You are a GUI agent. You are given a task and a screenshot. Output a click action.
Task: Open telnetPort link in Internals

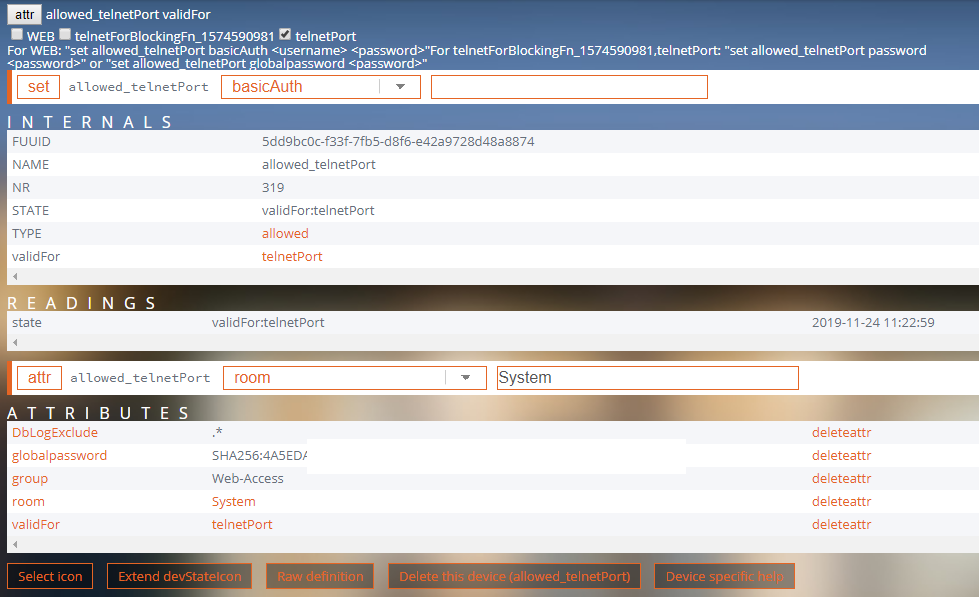pos(292,257)
